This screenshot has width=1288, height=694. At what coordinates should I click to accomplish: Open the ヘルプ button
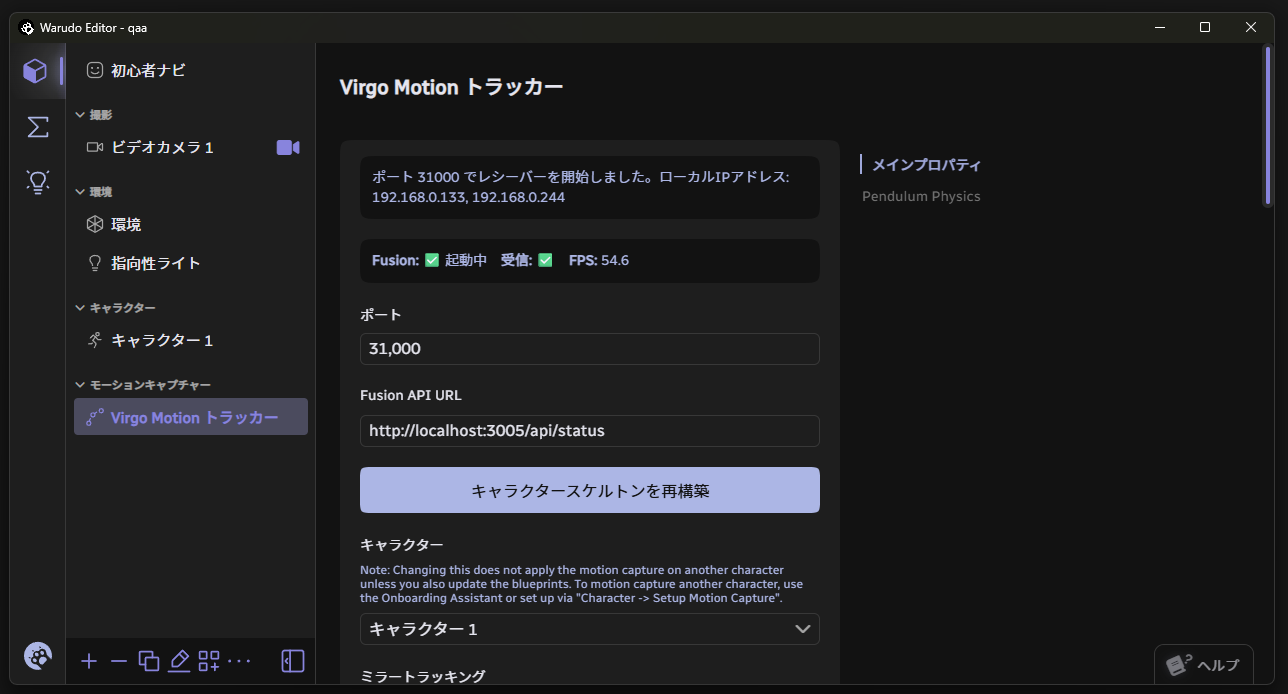point(1203,665)
